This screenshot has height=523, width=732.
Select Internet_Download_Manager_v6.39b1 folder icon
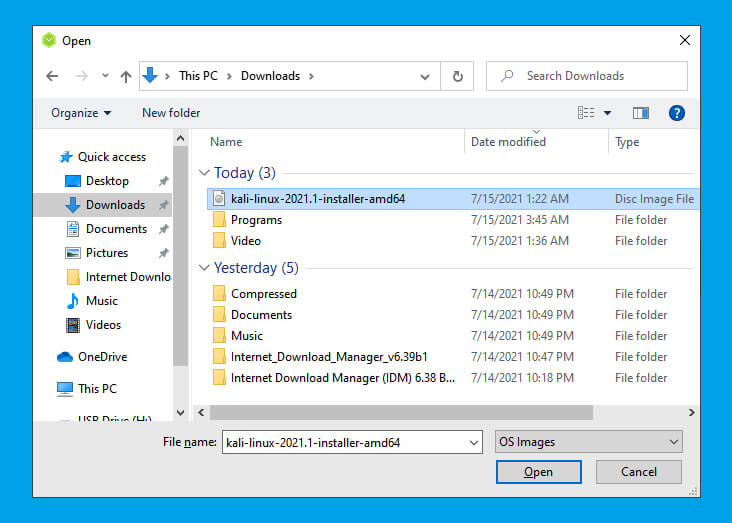pos(219,357)
